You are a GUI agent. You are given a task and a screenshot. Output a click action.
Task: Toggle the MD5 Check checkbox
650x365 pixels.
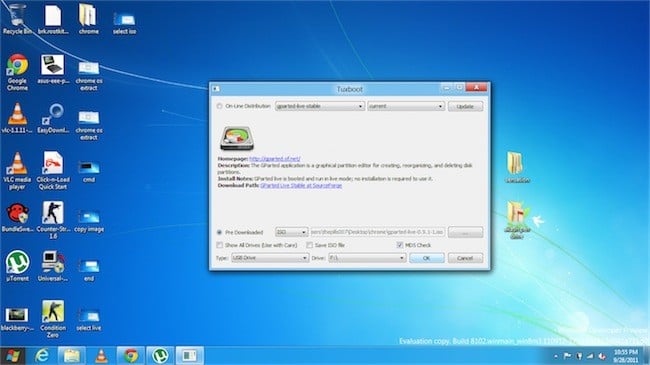tap(400, 245)
